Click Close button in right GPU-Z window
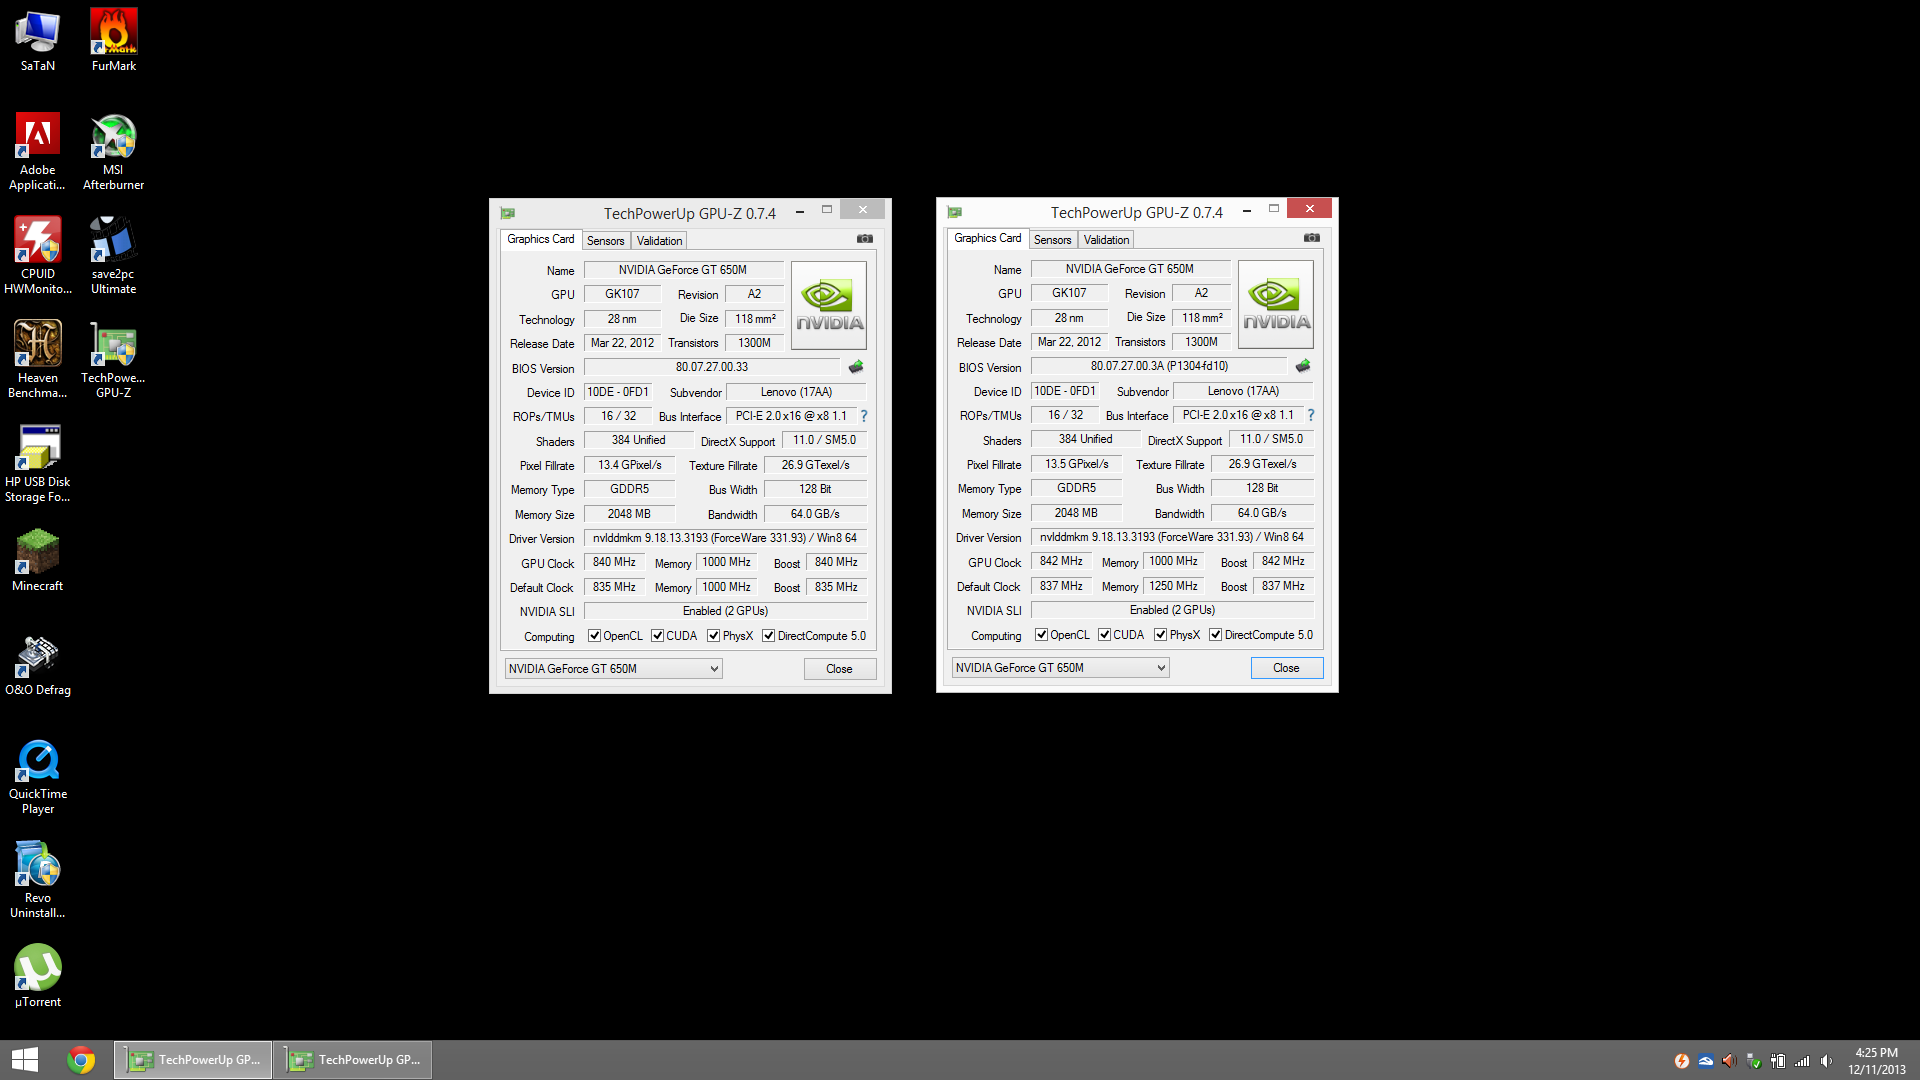The image size is (1920, 1080). point(1287,668)
